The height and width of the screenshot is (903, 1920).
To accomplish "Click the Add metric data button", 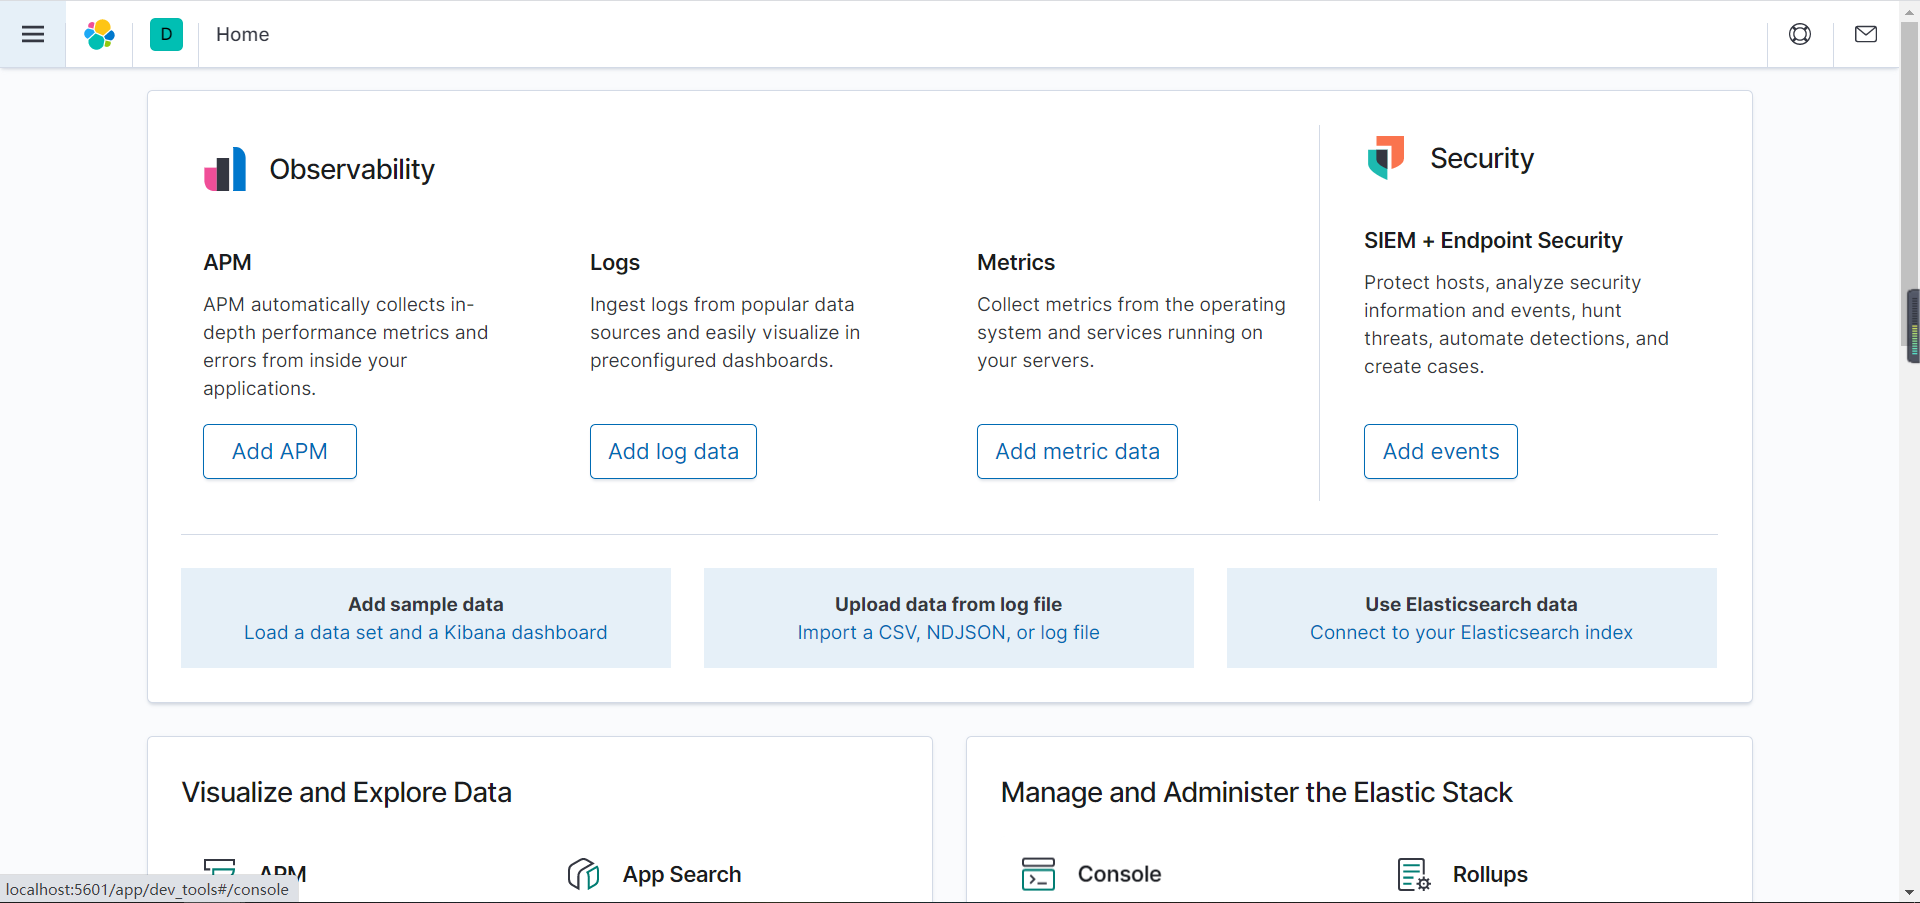I will tap(1077, 451).
